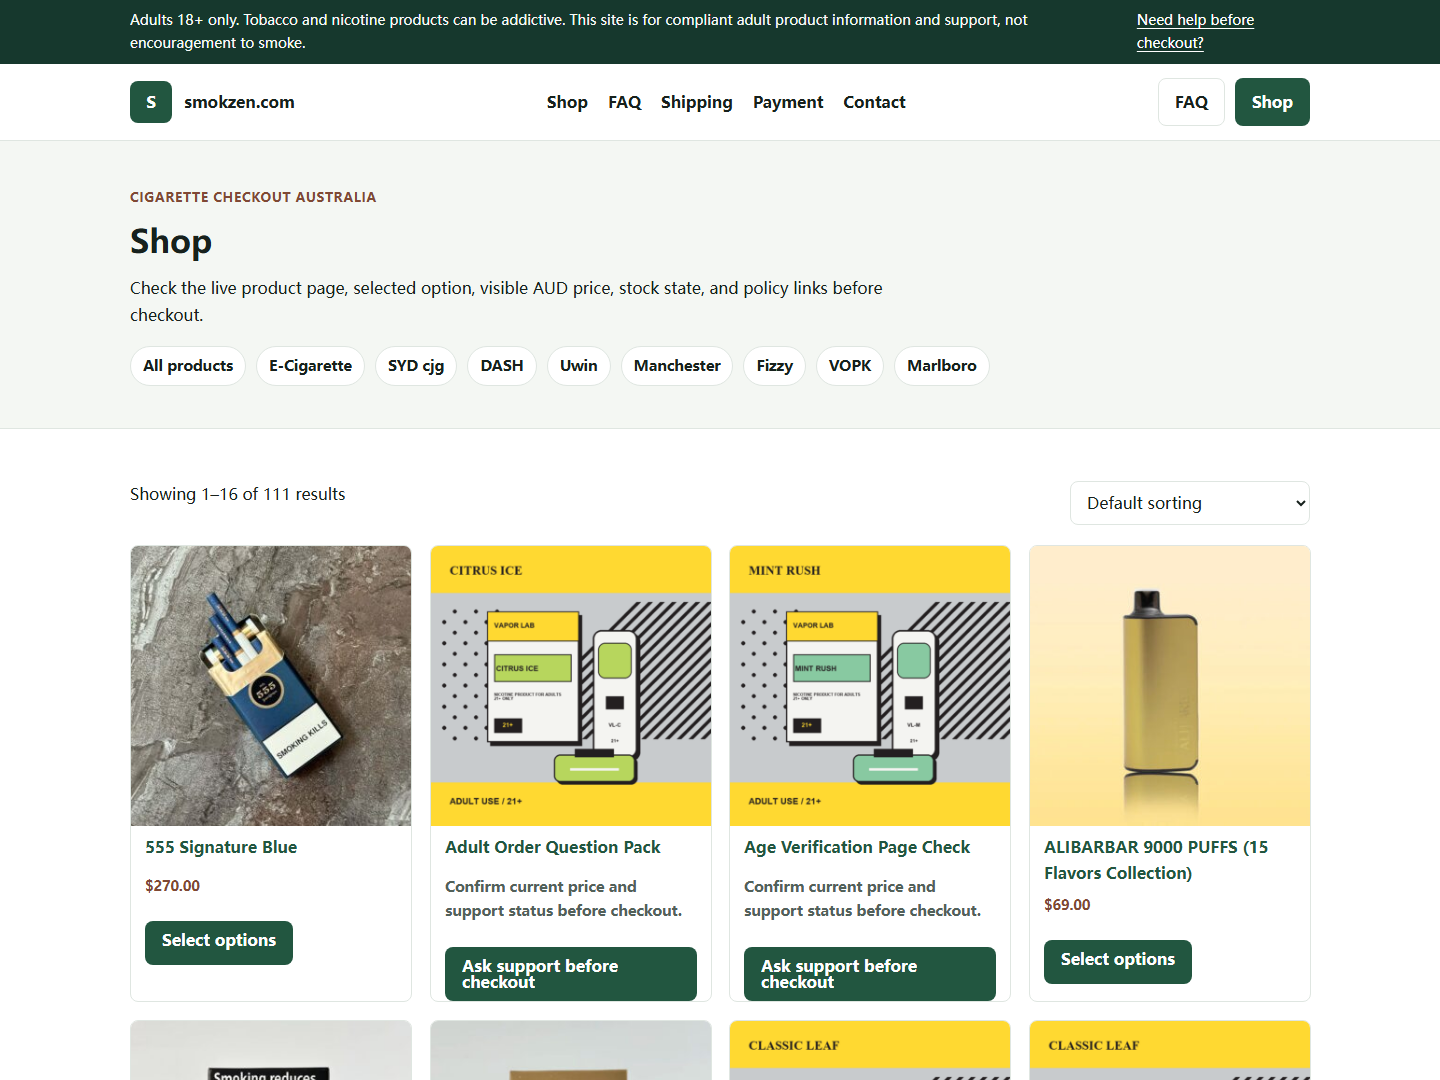
Task: Open FAQ in the main navigation
Action: pyautogui.click(x=624, y=102)
